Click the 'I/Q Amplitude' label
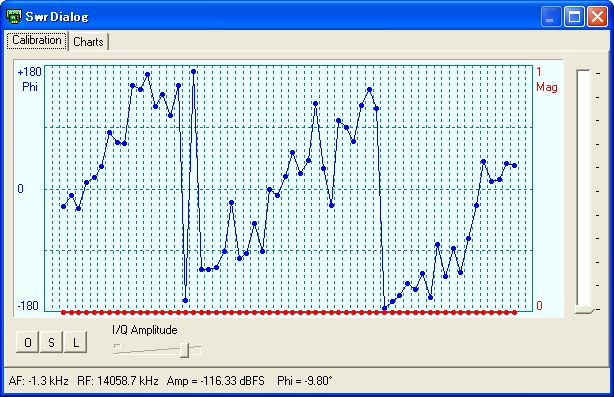The width and height of the screenshot is (614, 397). coord(144,330)
